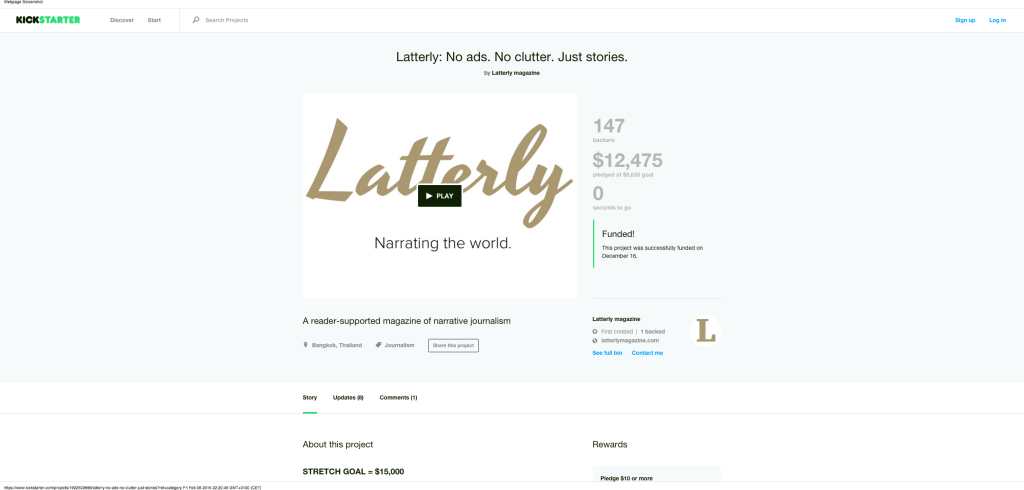Open the Bangkok, Thailand location link
Image resolution: width=1024 pixels, height=490 pixels.
(336, 345)
